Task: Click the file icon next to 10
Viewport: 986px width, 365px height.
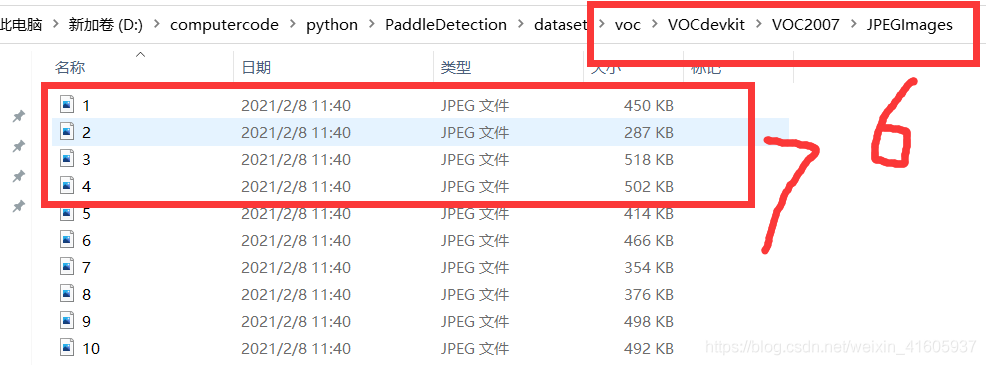Action: pyautogui.click(x=67, y=348)
